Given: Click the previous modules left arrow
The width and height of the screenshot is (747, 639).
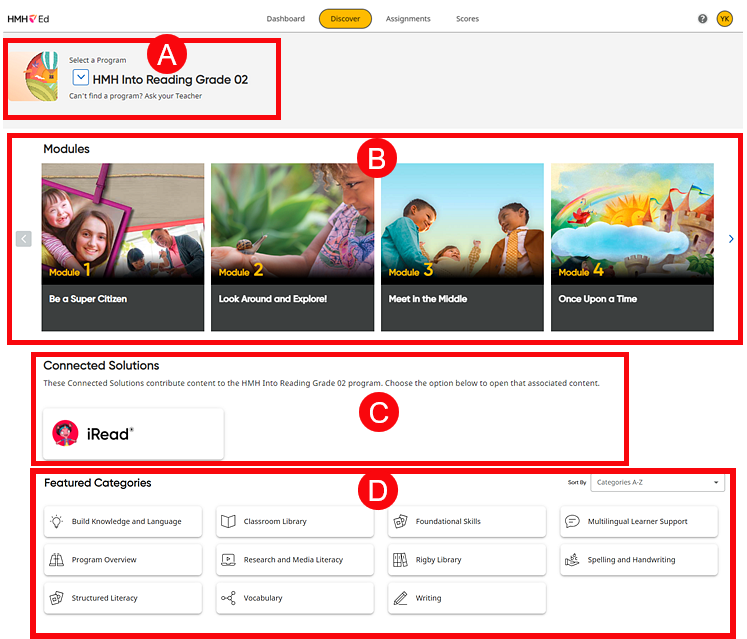Looking at the screenshot, I should (24, 239).
